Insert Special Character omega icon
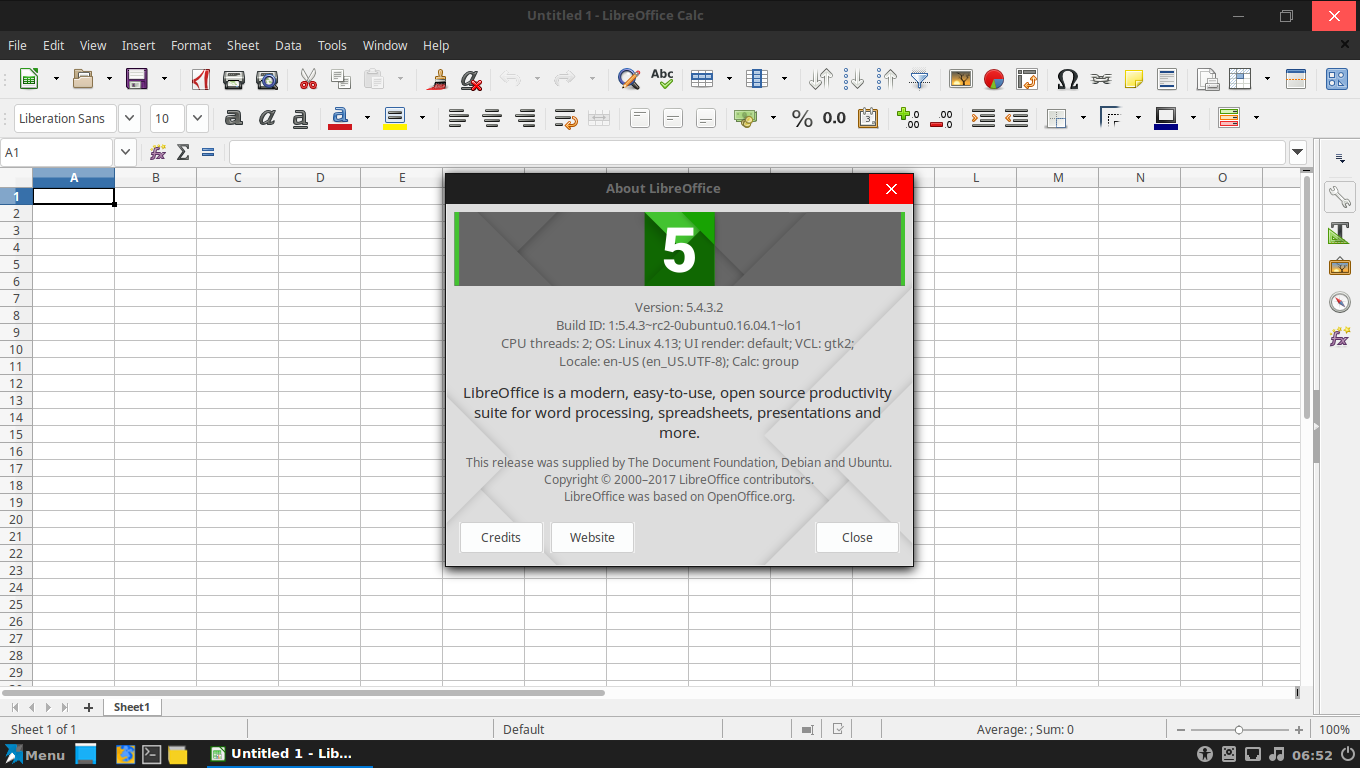This screenshot has width=1360, height=768. click(x=1067, y=79)
